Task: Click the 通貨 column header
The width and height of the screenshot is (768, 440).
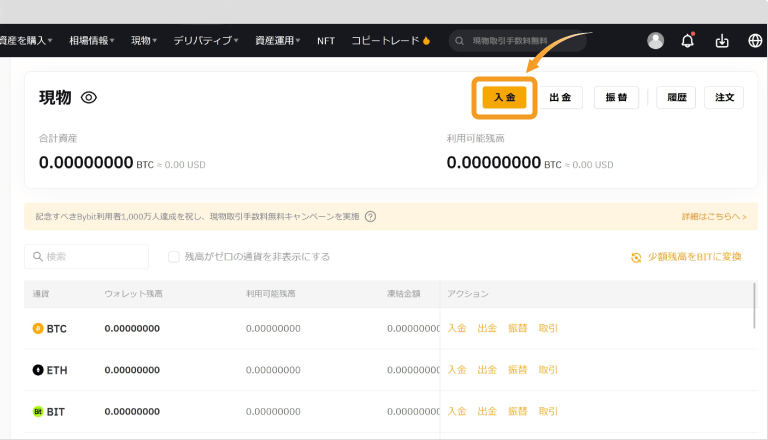Action: [41, 294]
